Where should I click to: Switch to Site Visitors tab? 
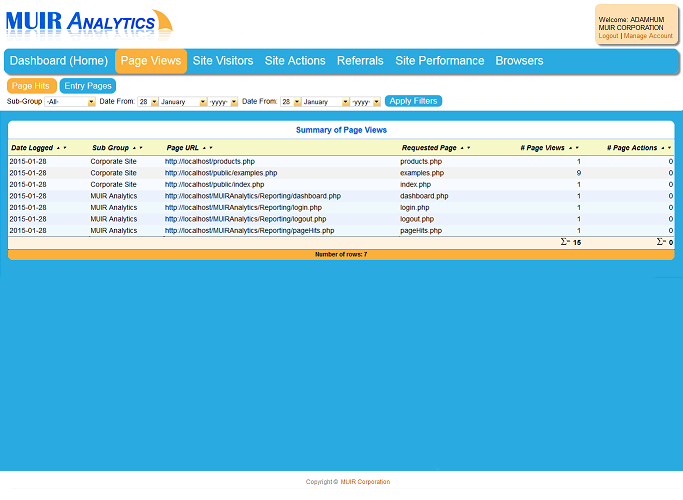(x=223, y=61)
